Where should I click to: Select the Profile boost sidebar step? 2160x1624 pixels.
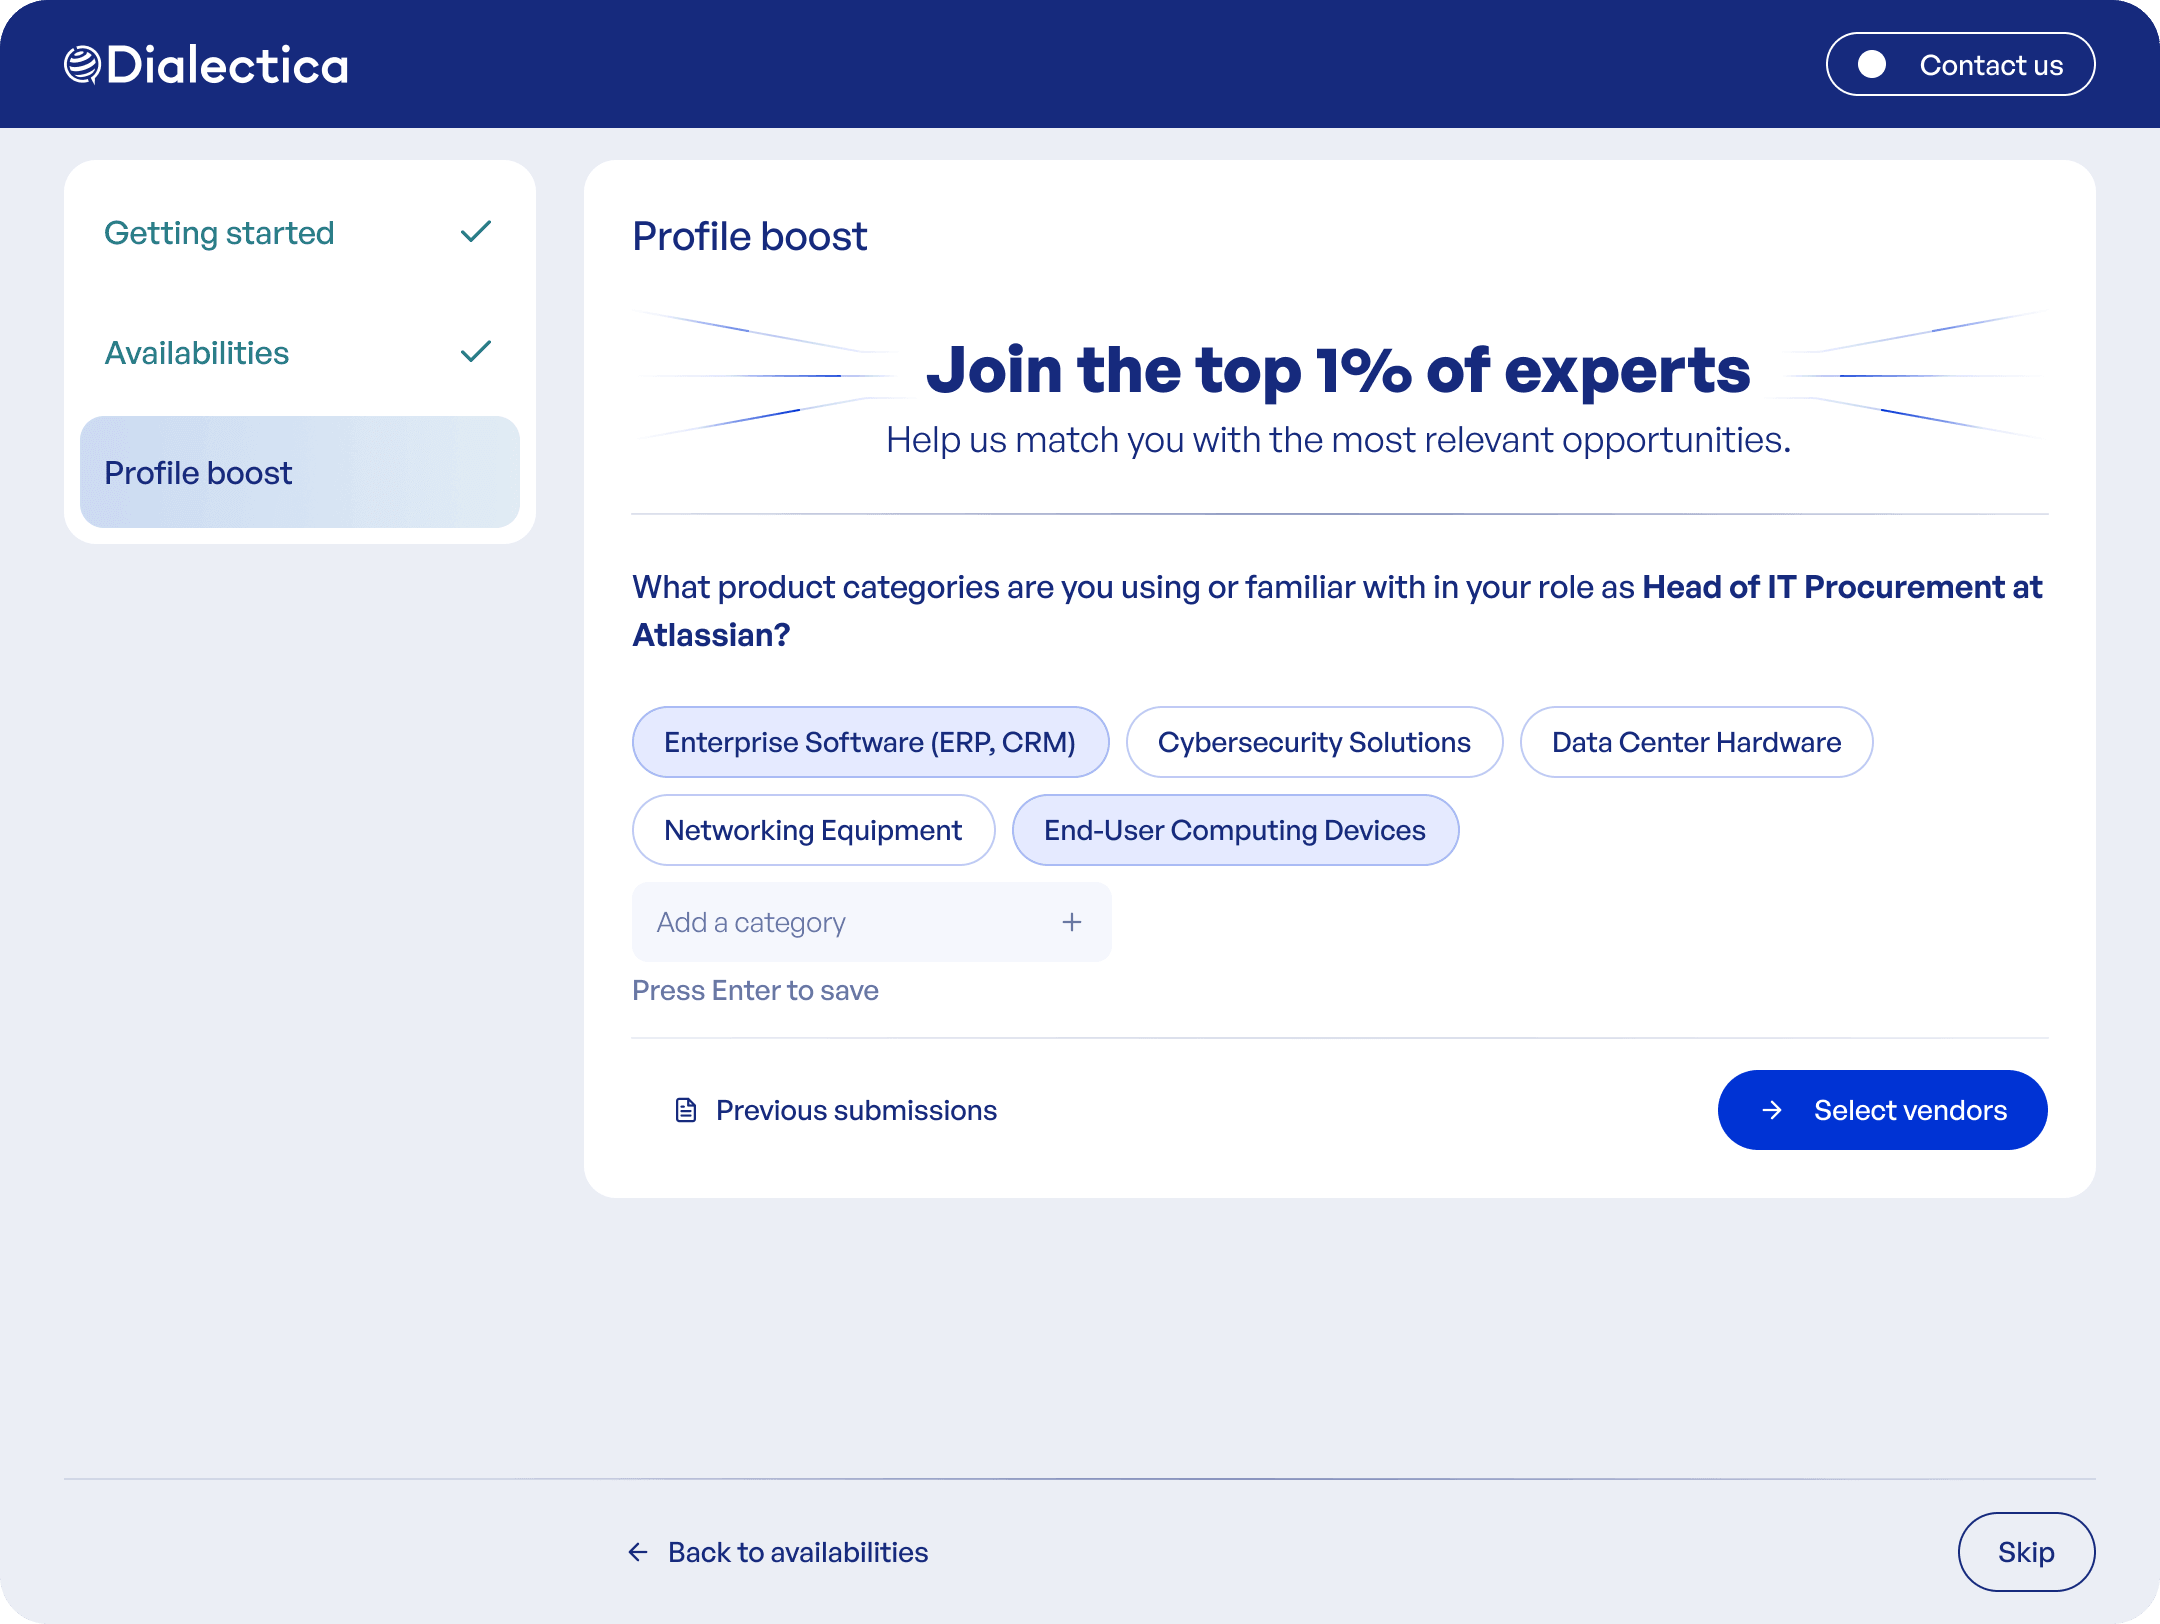pyautogui.click(x=300, y=472)
